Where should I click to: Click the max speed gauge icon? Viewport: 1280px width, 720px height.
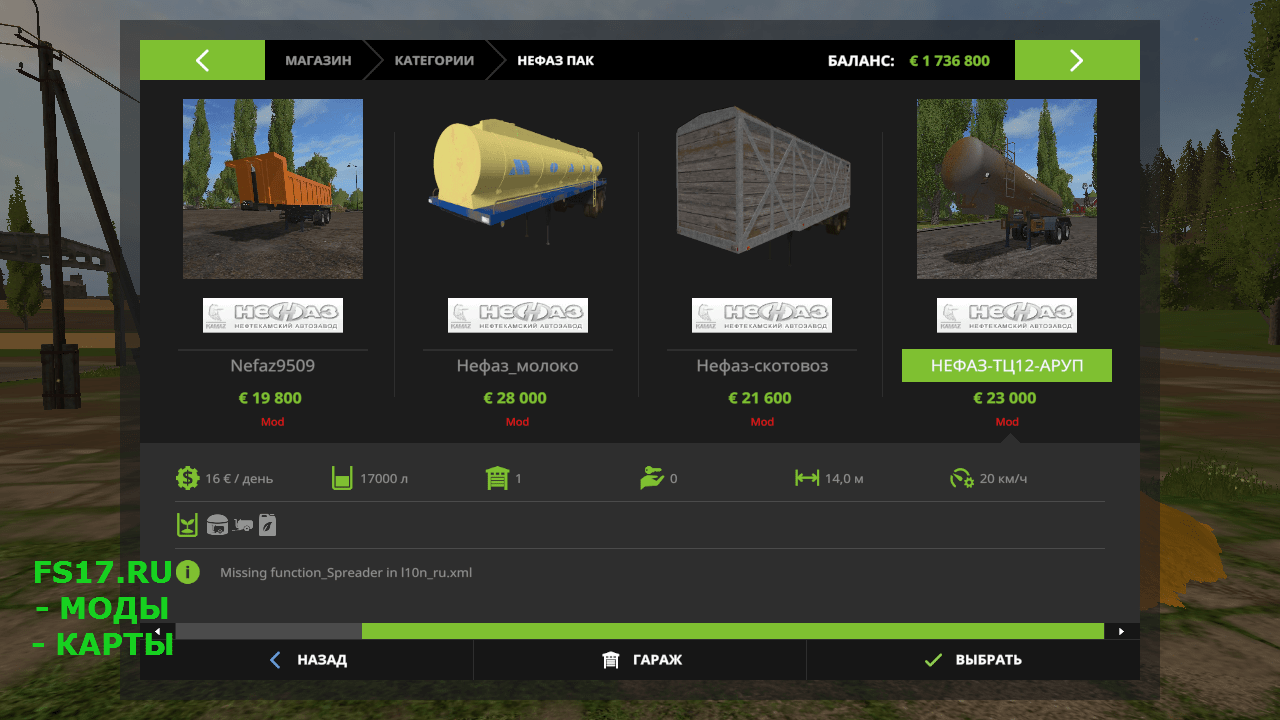[962, 478]
